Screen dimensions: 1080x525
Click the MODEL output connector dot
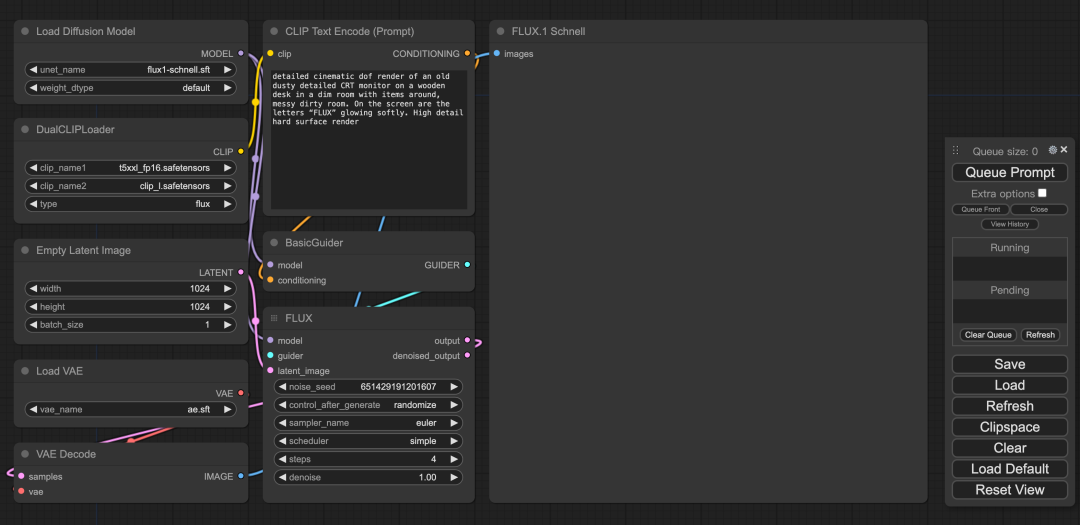point(241,53)
